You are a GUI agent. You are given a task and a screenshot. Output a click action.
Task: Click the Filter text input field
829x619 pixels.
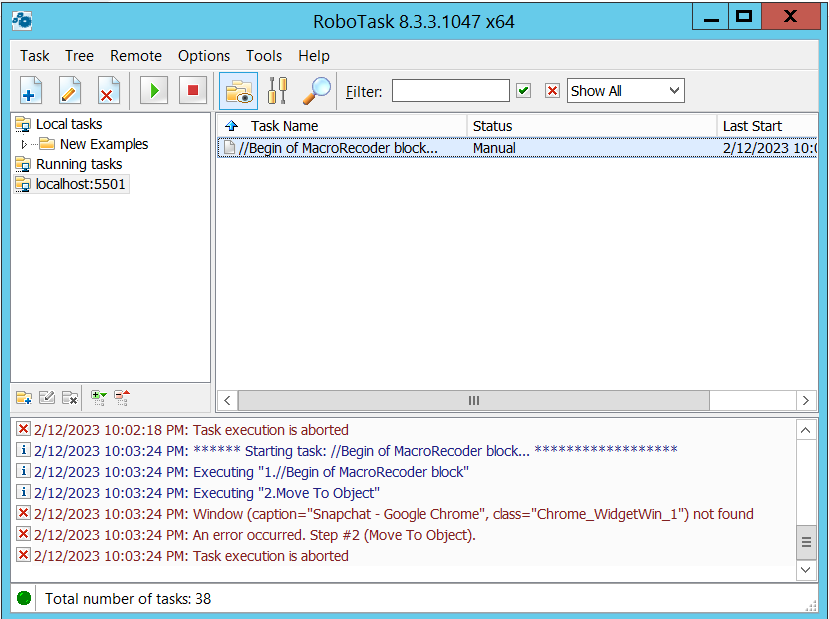(450, 91)
